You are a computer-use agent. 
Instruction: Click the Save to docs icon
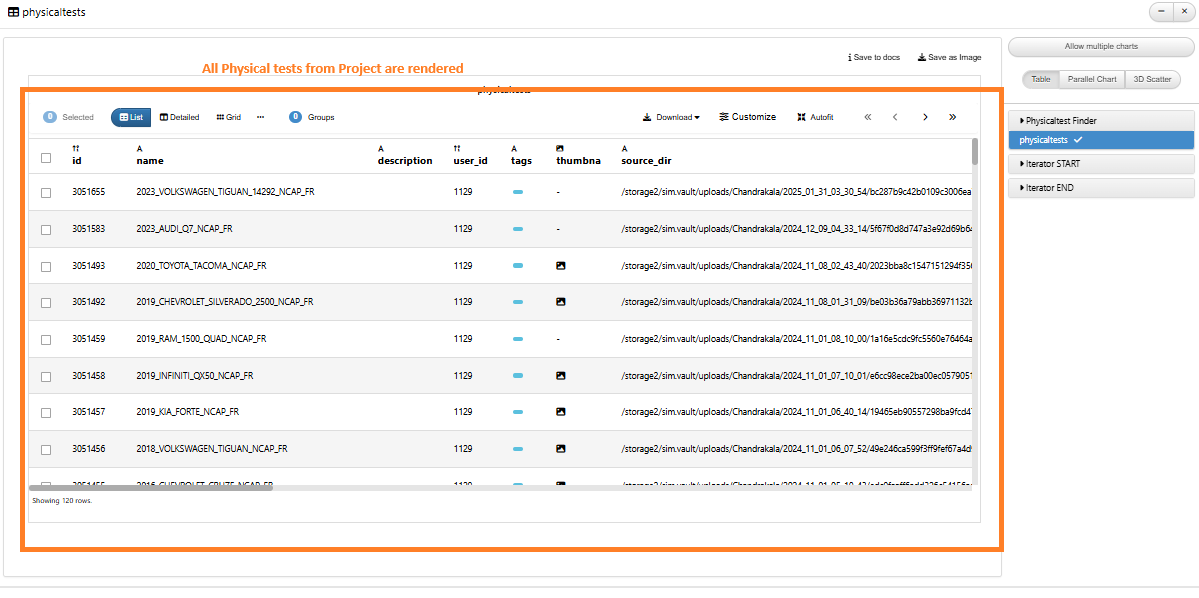pyautogui.click(x=850, y=58)
